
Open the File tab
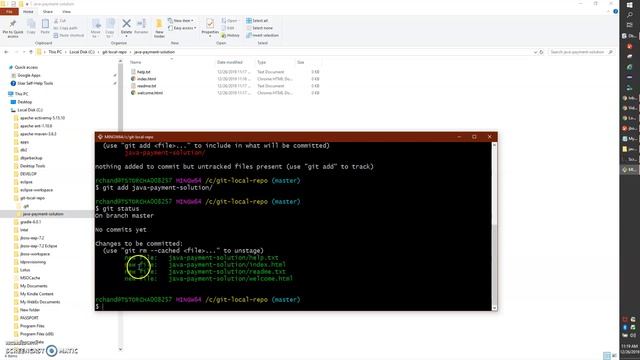[9, 11]
